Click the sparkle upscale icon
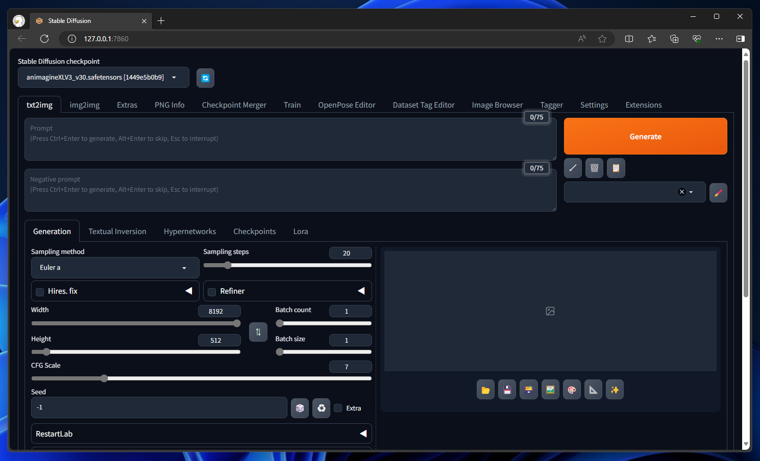The height and width of the screenshot is (461, 760). [615, 390]
